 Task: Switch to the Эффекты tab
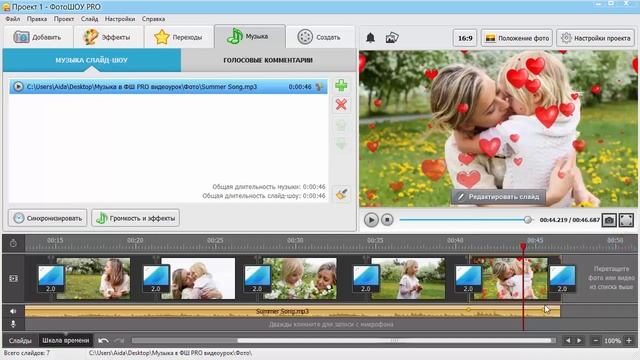108,37
